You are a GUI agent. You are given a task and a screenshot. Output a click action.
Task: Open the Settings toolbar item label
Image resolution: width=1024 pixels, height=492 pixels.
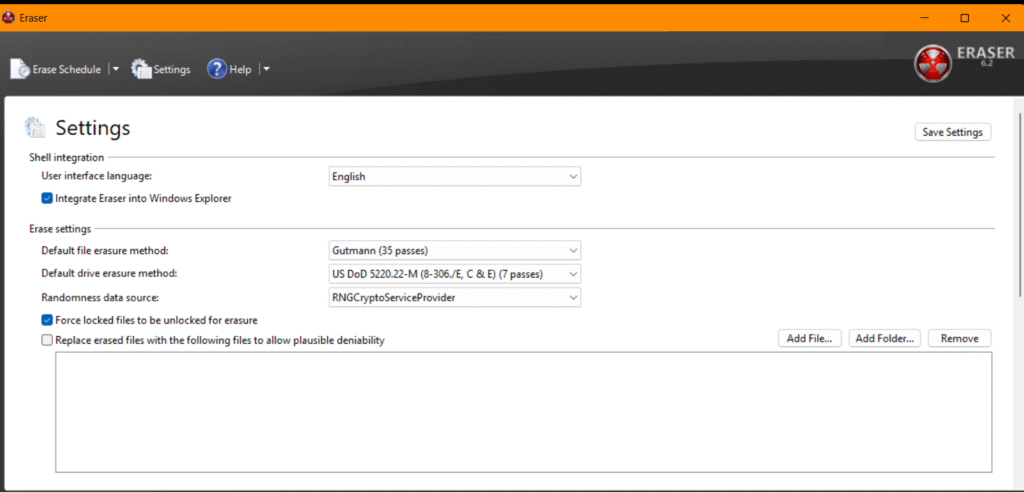[x=172, y=69]
